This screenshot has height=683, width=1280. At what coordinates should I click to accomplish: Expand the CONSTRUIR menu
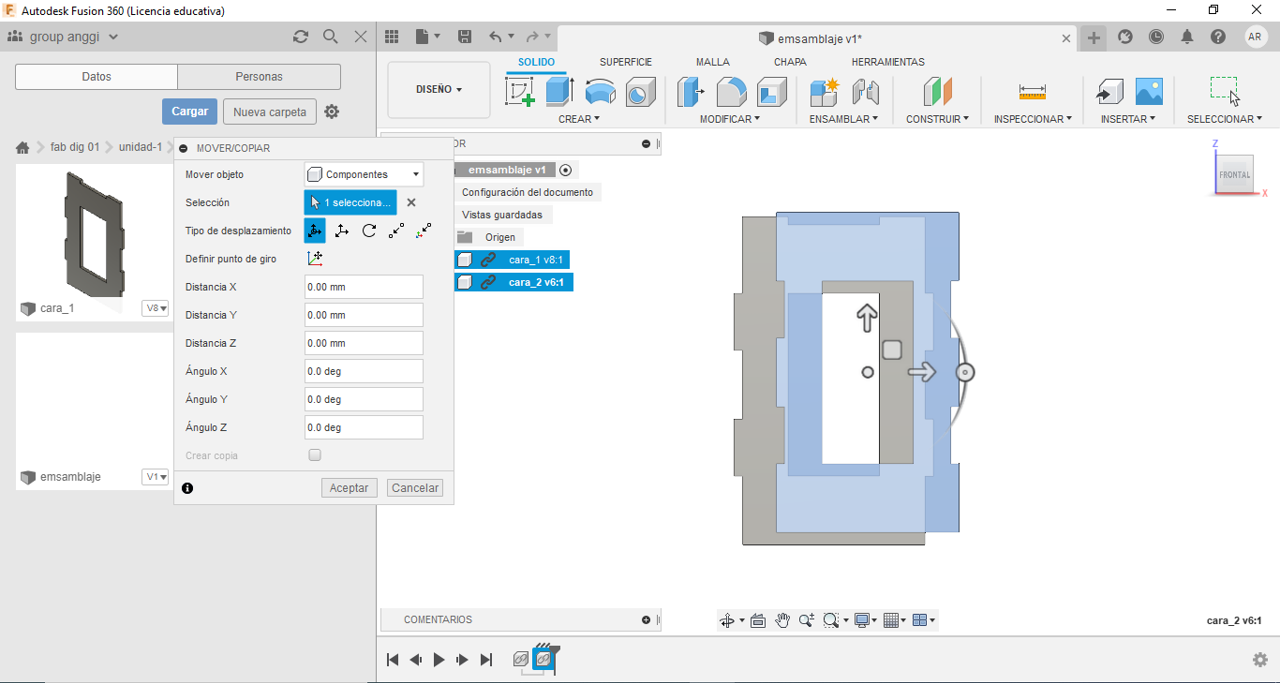coord(937,119)
